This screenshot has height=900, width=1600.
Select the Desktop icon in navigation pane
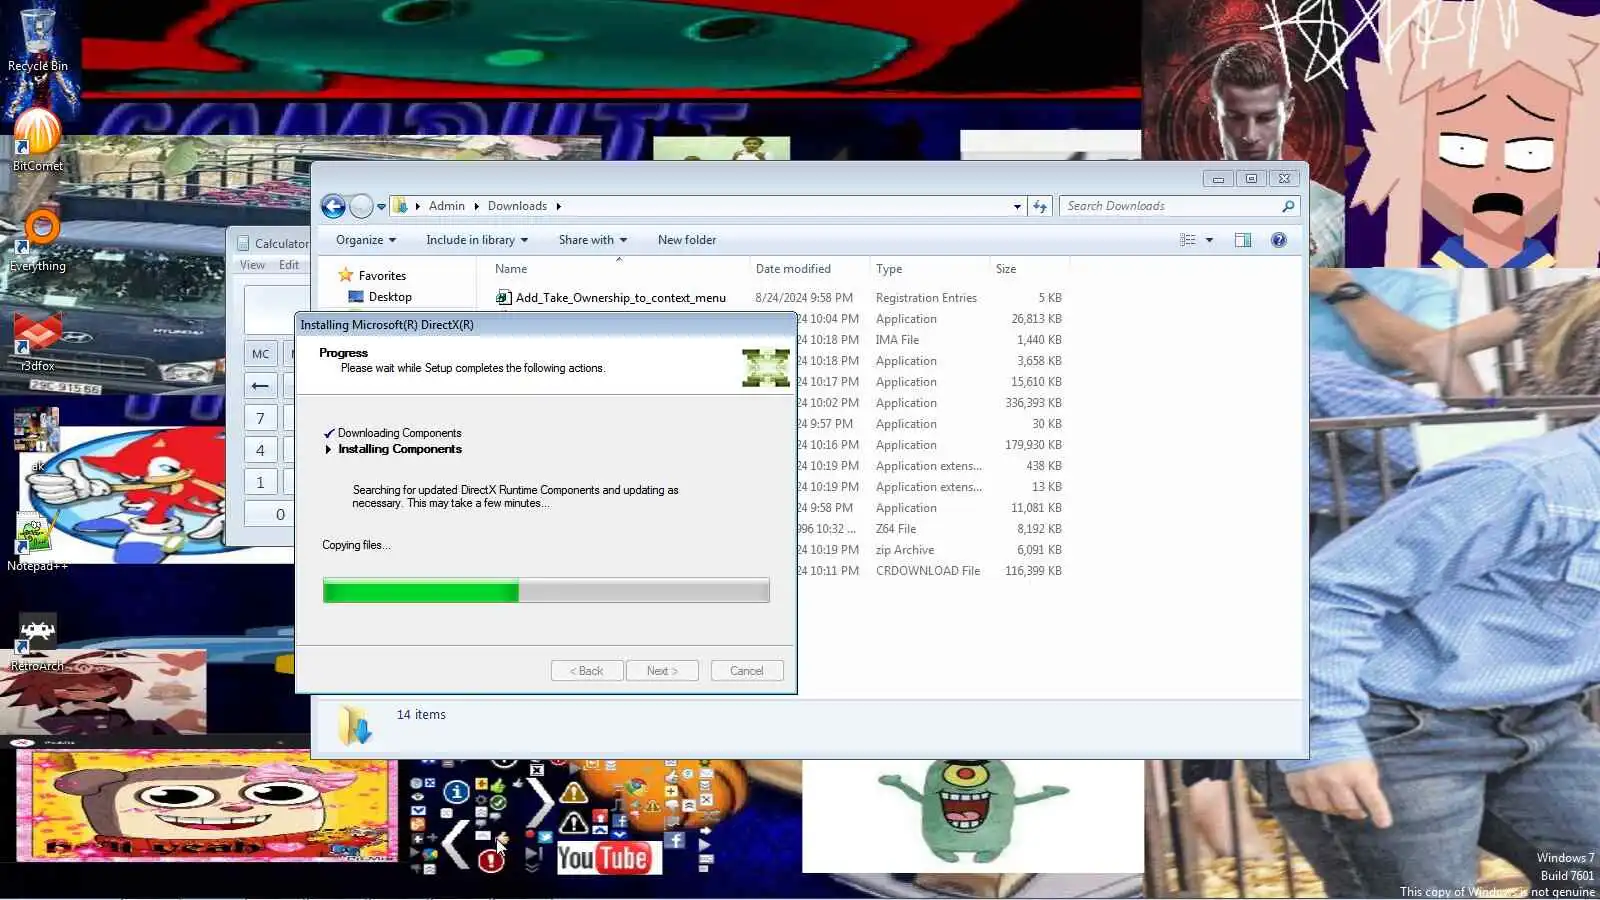[356, 297]
